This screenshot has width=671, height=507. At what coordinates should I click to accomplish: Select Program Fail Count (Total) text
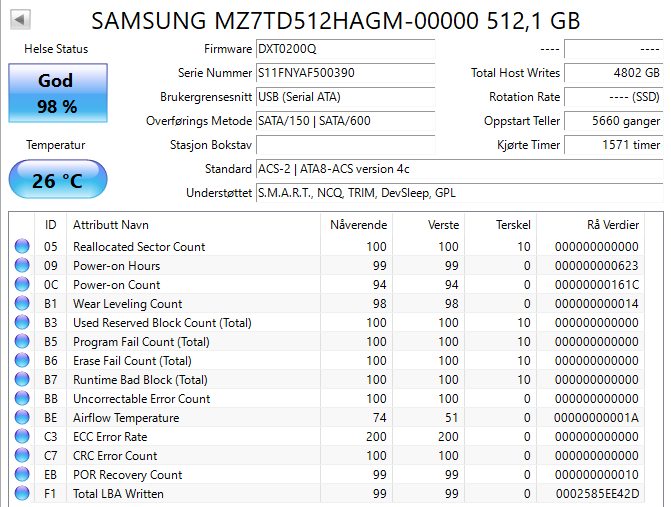(141, 342)
